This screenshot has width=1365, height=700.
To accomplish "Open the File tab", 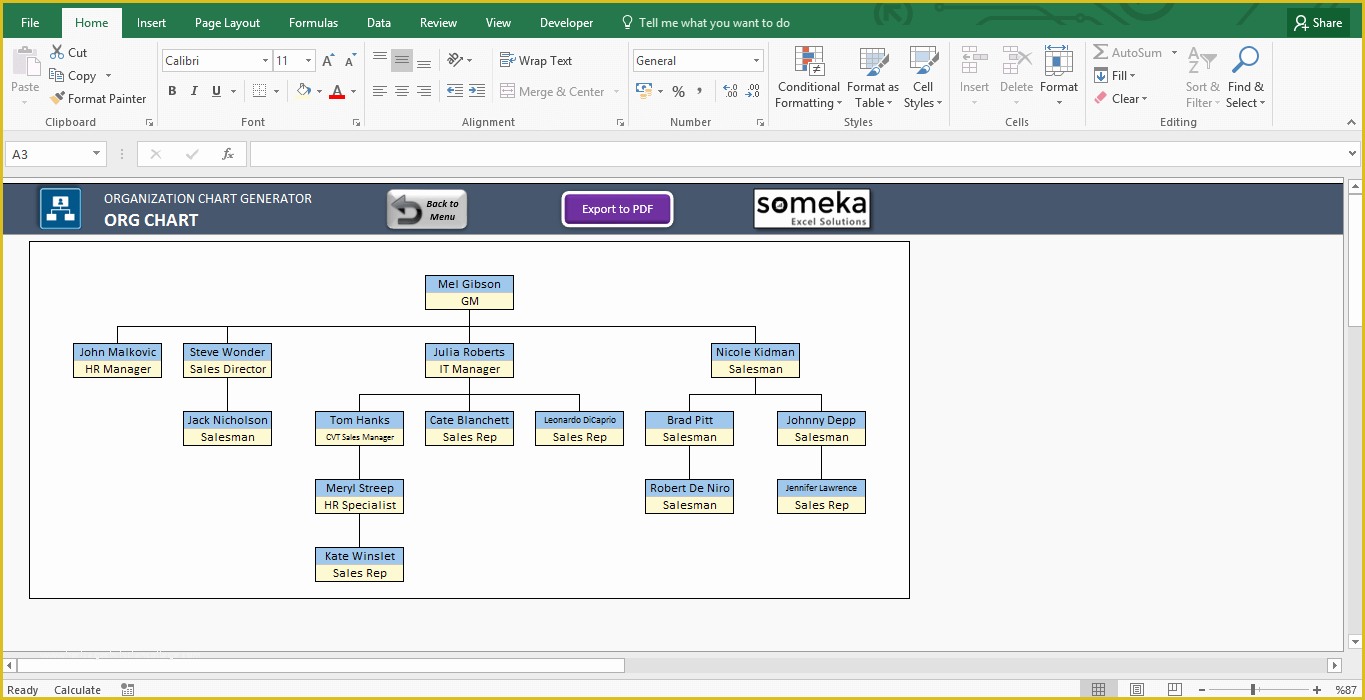I will click(30, 23).
